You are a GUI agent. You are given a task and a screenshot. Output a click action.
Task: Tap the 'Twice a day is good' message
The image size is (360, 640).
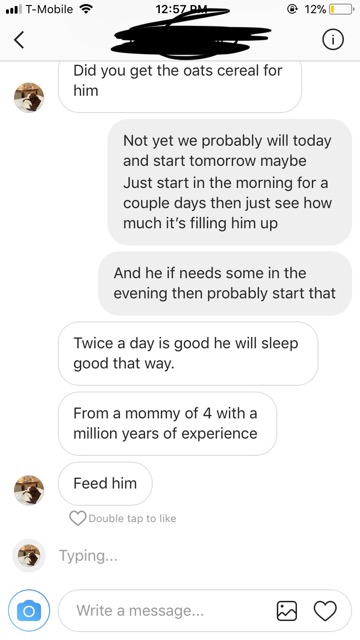[188, 353]
